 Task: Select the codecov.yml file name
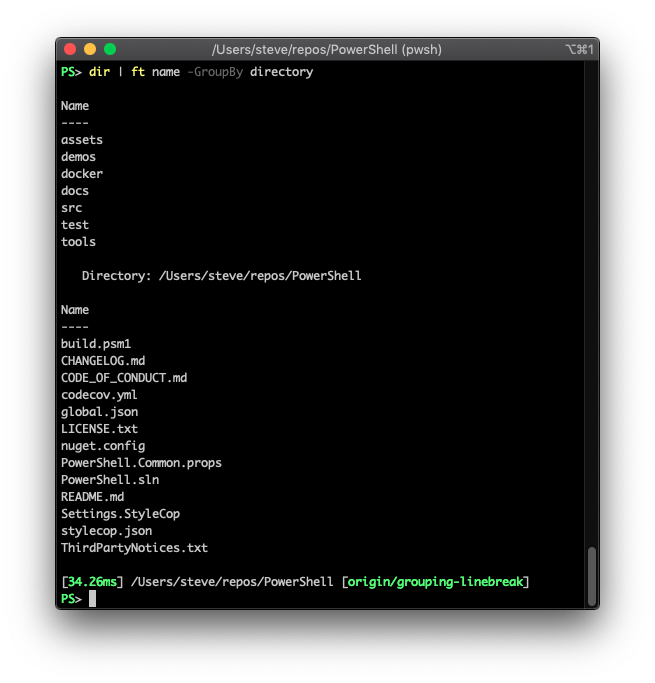(99, 395)
